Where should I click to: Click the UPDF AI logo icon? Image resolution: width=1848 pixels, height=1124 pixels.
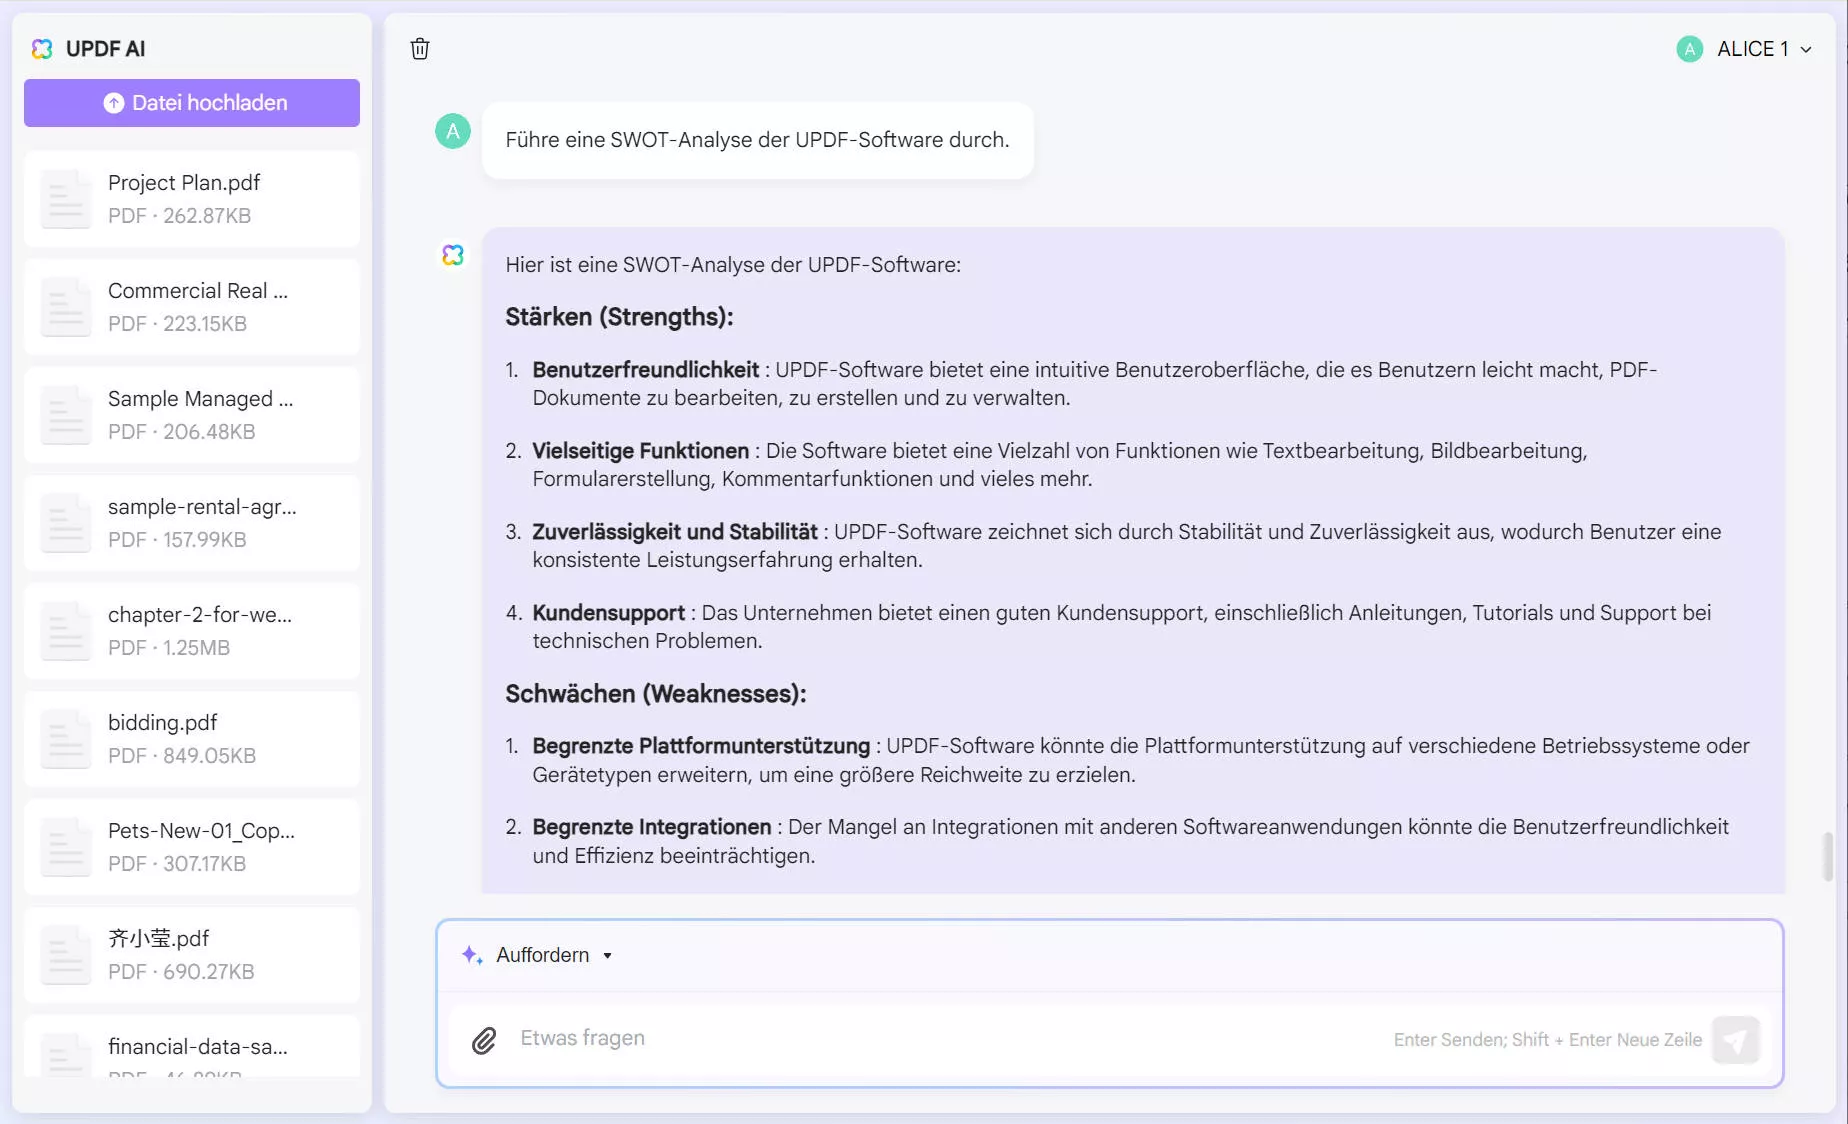41,48
